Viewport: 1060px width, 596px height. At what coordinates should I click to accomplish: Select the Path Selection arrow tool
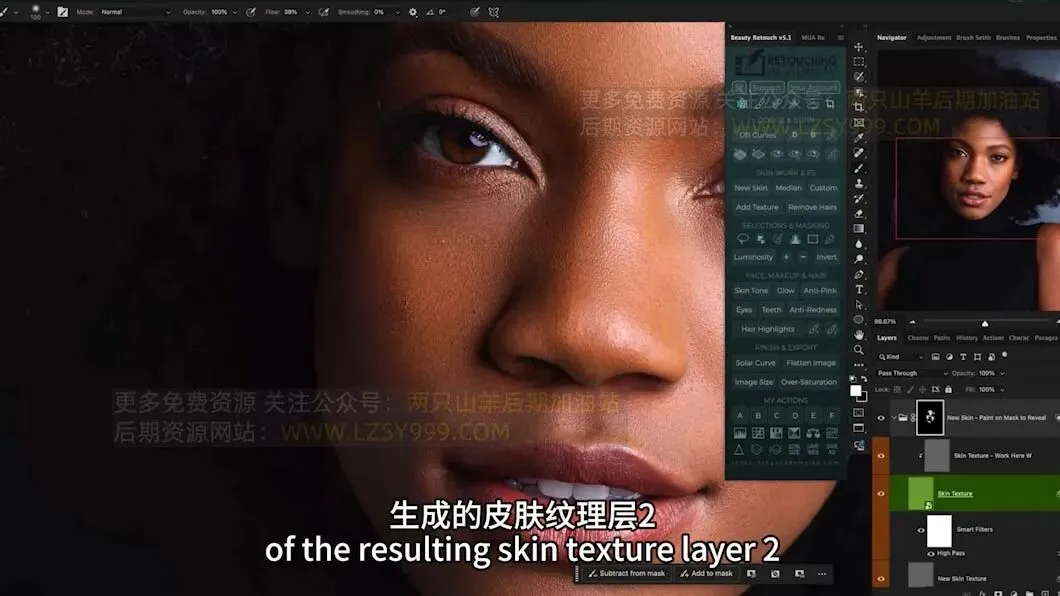click(x=859, y=305)
